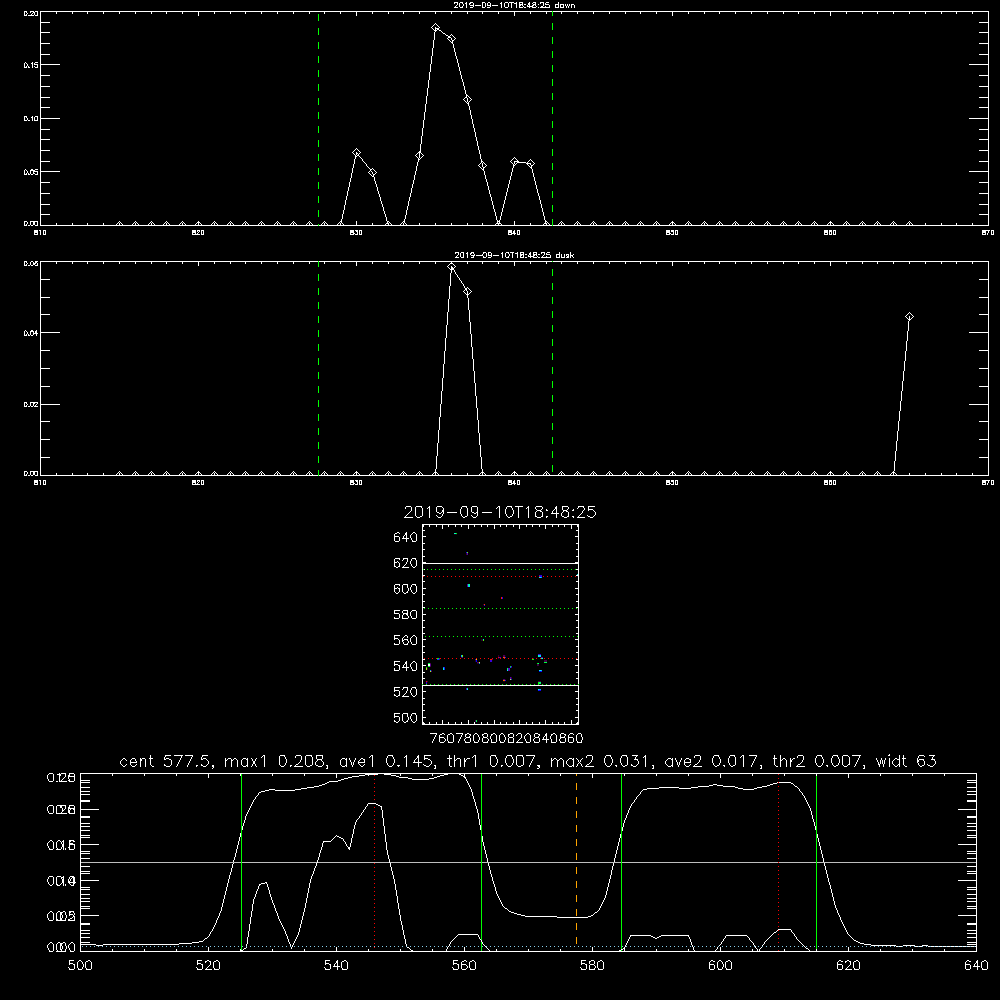
Task: Select the isolated dusk diamond marker near 0.045
Action: point(909,317)
